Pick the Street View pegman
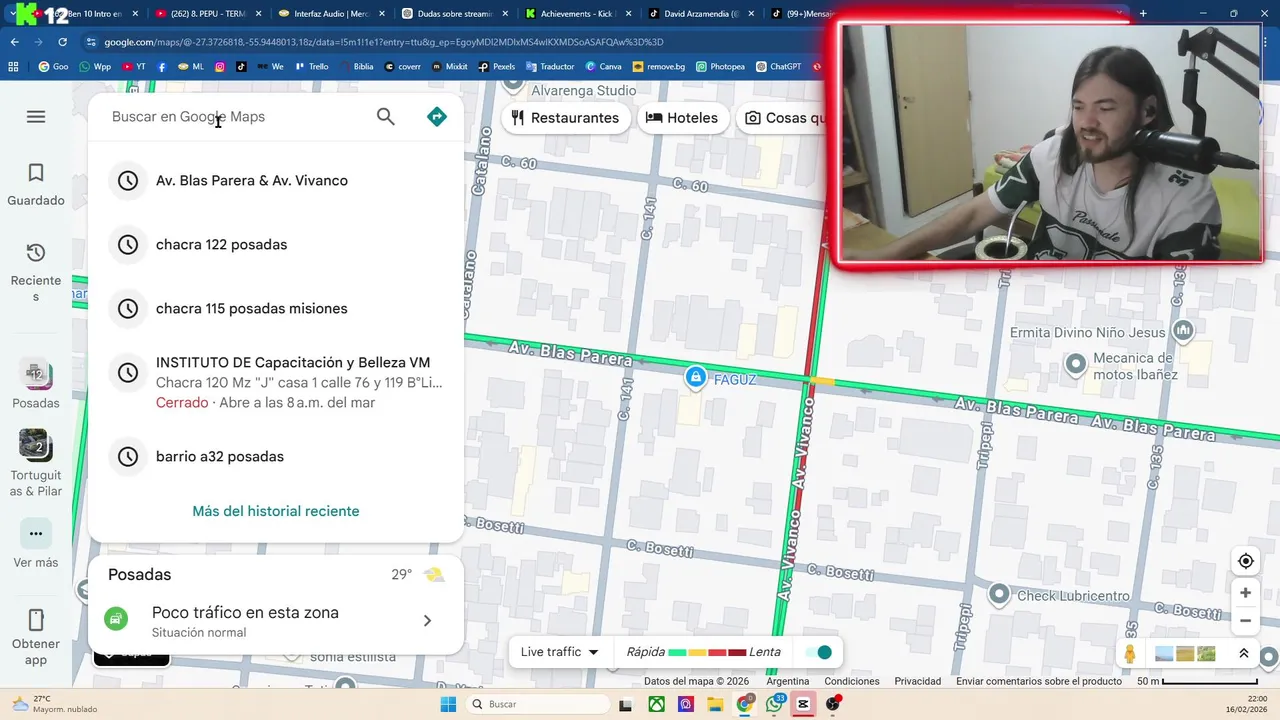Viewport: 1280px width, 720px height. (1130, 654)
